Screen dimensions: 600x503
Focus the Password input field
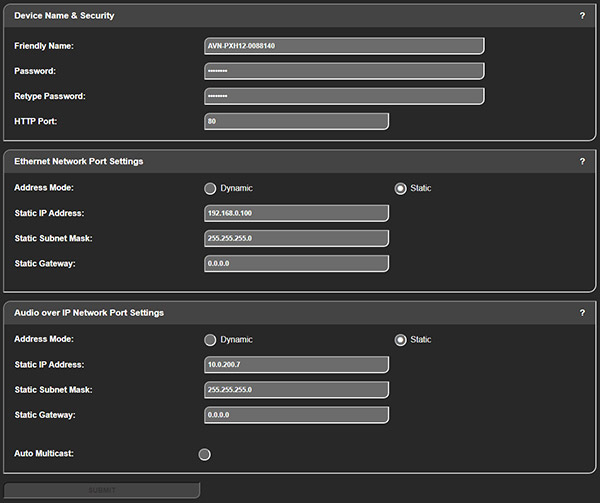344,71
